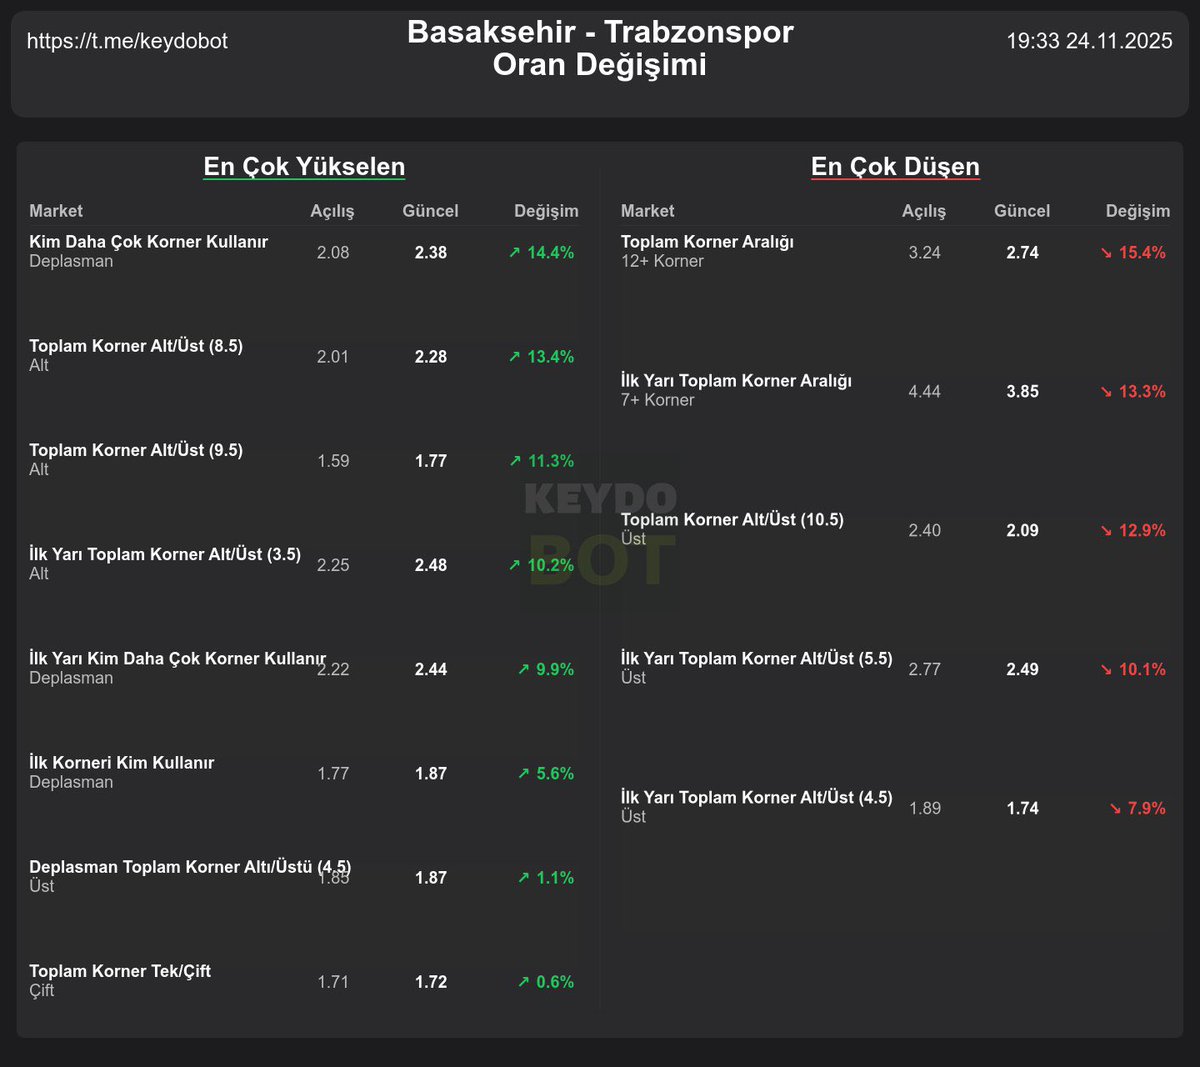
Task: Toggle the Üst option under Toplam Korner Alt/Üst (10.5)
Action: 630,538
